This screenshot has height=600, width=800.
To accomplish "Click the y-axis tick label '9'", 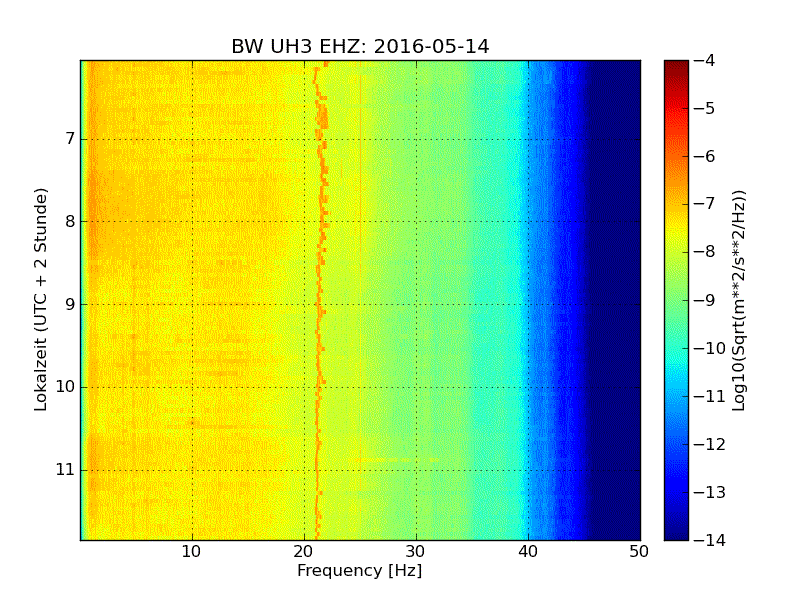I will (x=70, y=304).
